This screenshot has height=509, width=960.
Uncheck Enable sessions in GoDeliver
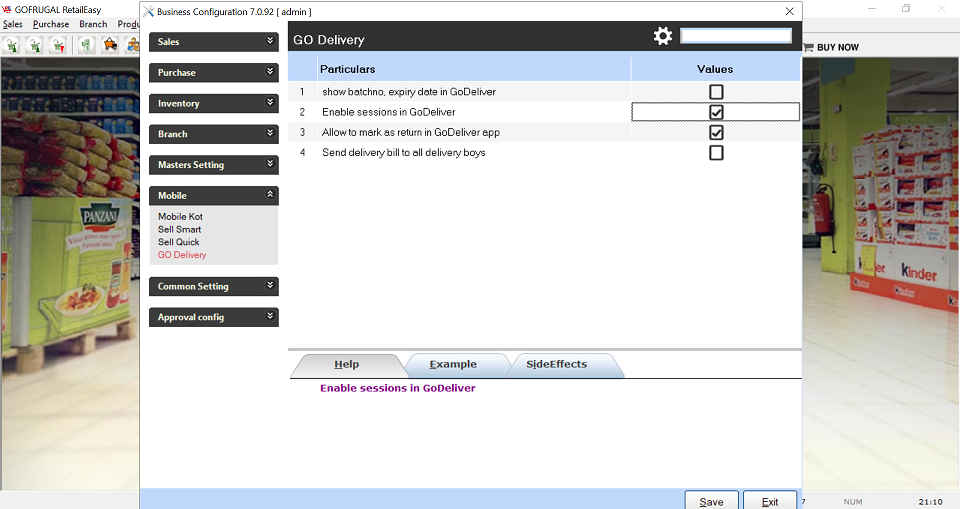pos(716,112)
